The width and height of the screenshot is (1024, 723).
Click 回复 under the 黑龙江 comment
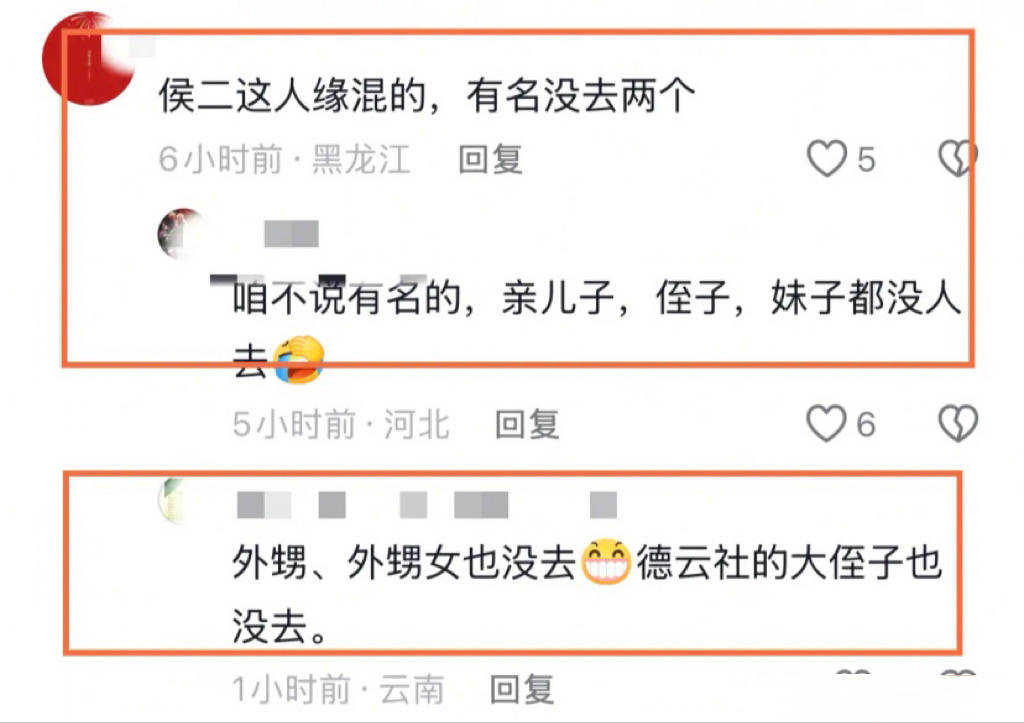point(490,159)
